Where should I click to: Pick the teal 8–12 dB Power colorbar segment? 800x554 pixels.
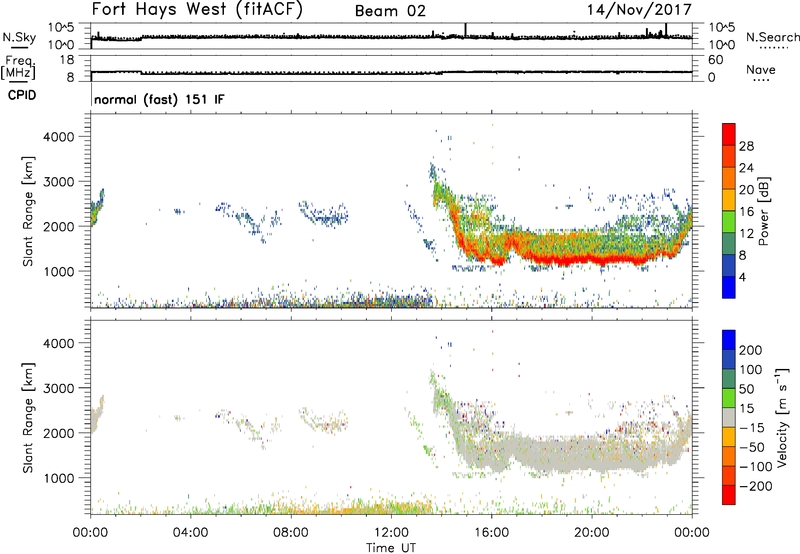pos(729,243)
